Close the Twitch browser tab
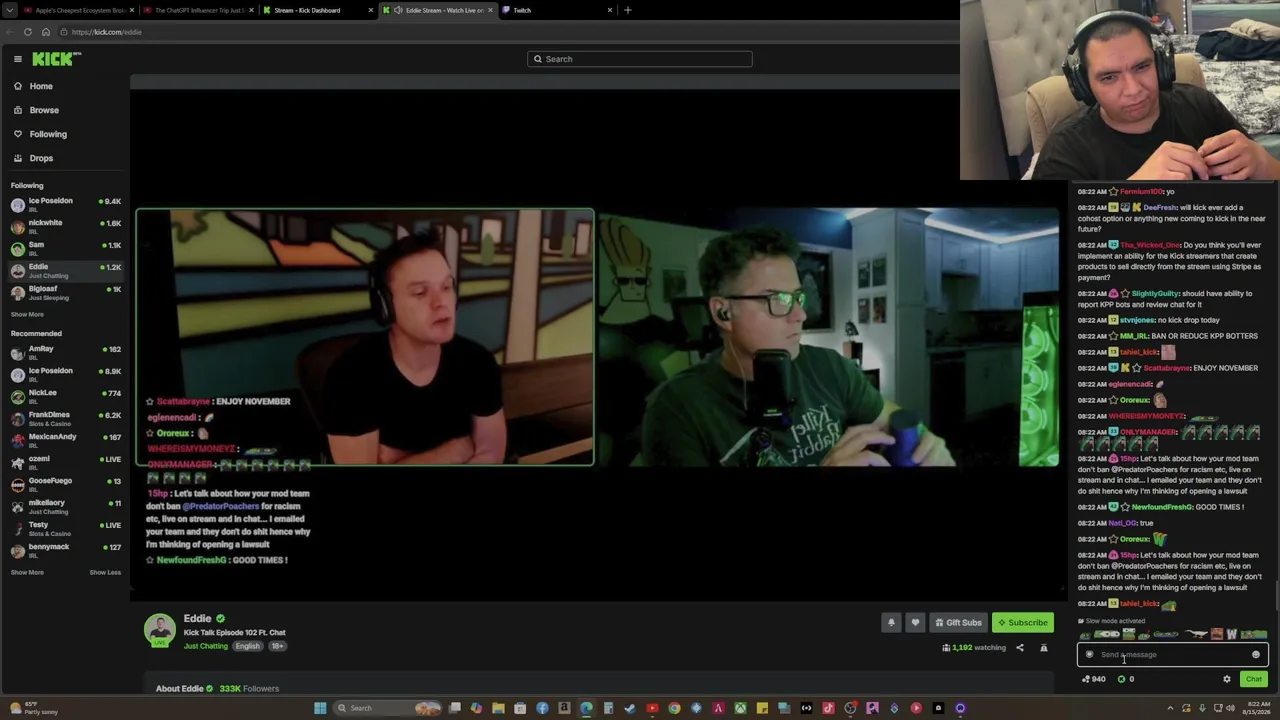 610,10
